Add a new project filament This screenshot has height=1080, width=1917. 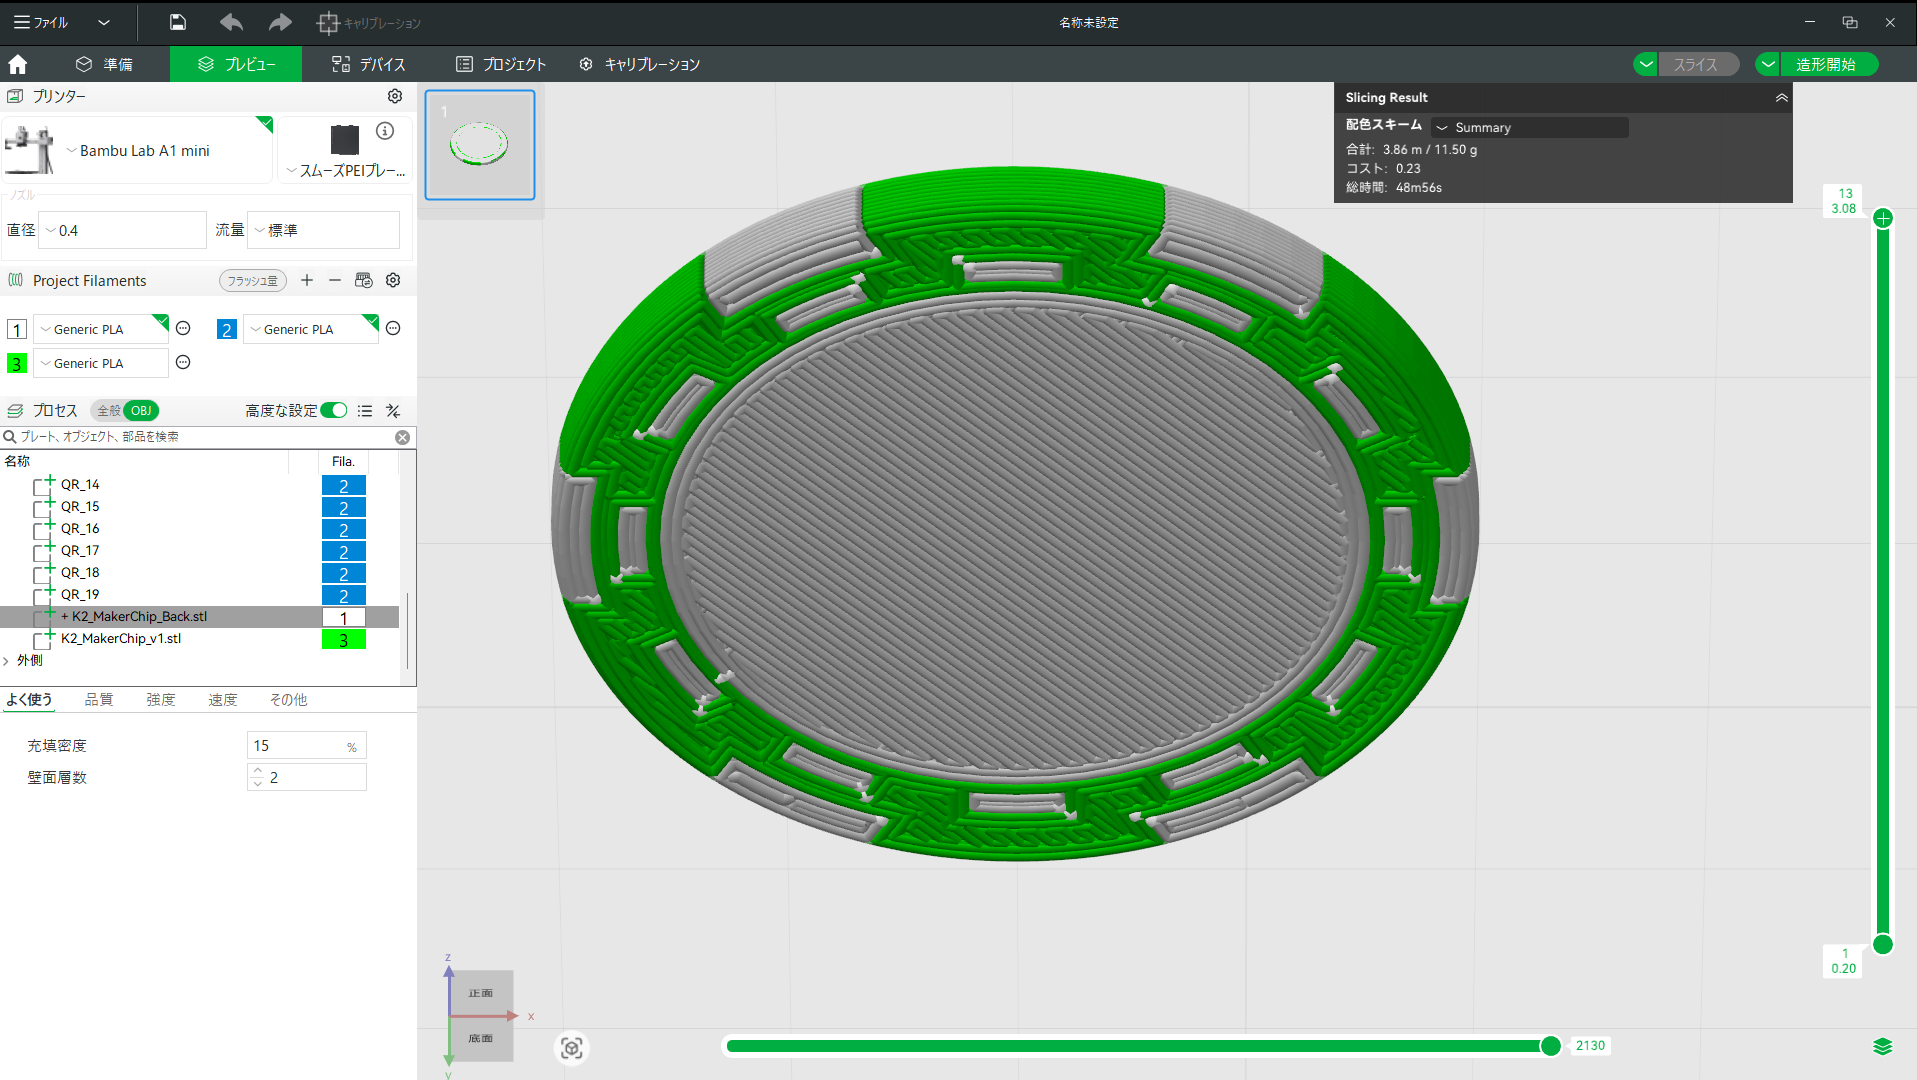pos(307,280)
